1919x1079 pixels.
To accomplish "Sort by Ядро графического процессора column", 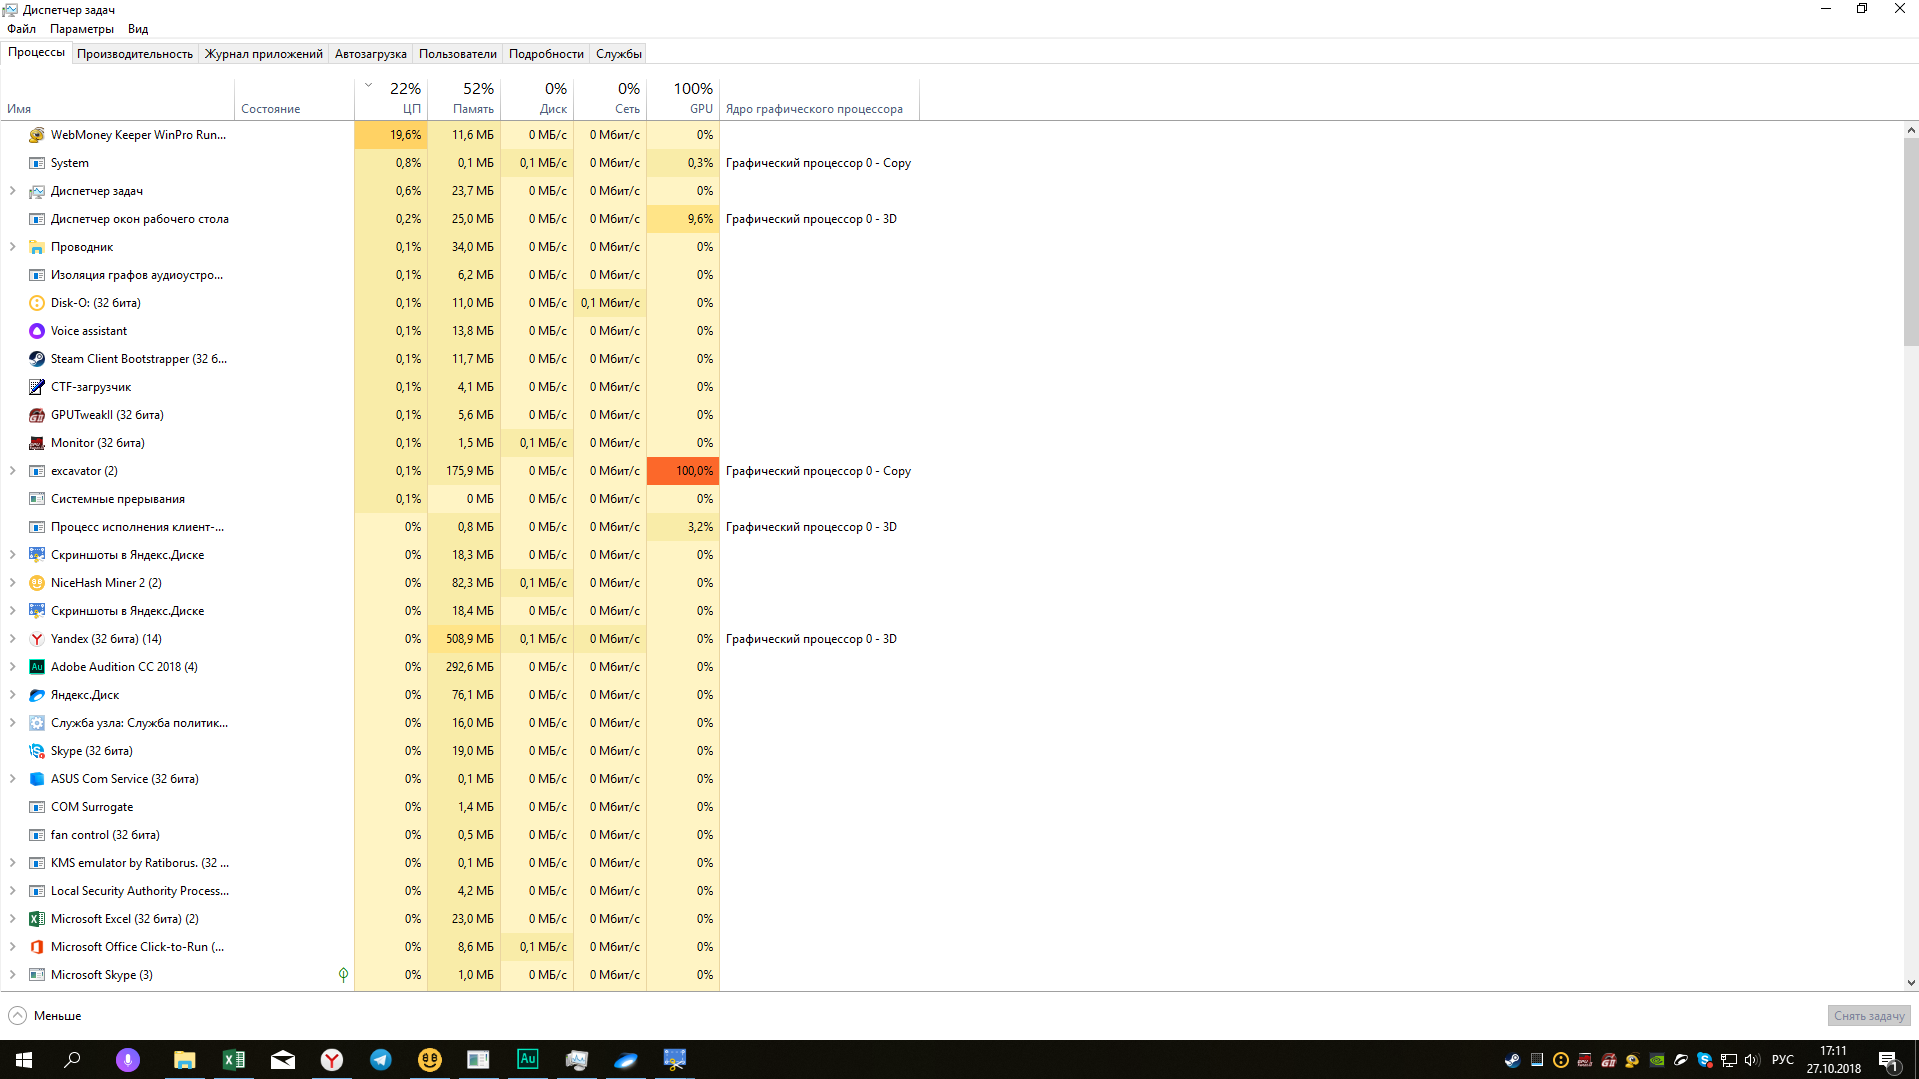I will click(x=819, y=99).
